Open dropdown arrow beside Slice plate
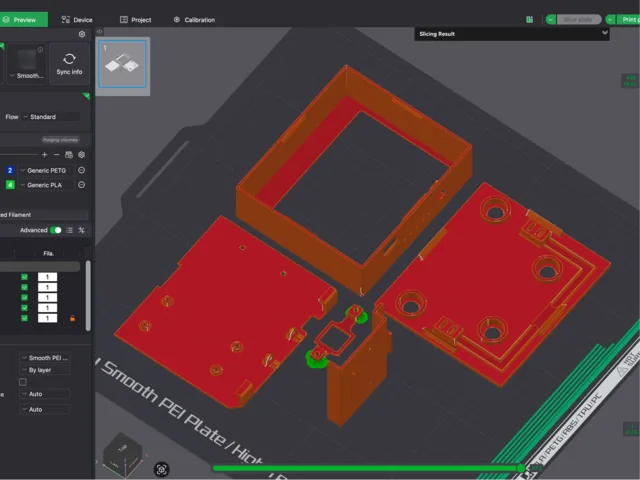Viewport: 640px width, 480px height. (x=551, y=20)
